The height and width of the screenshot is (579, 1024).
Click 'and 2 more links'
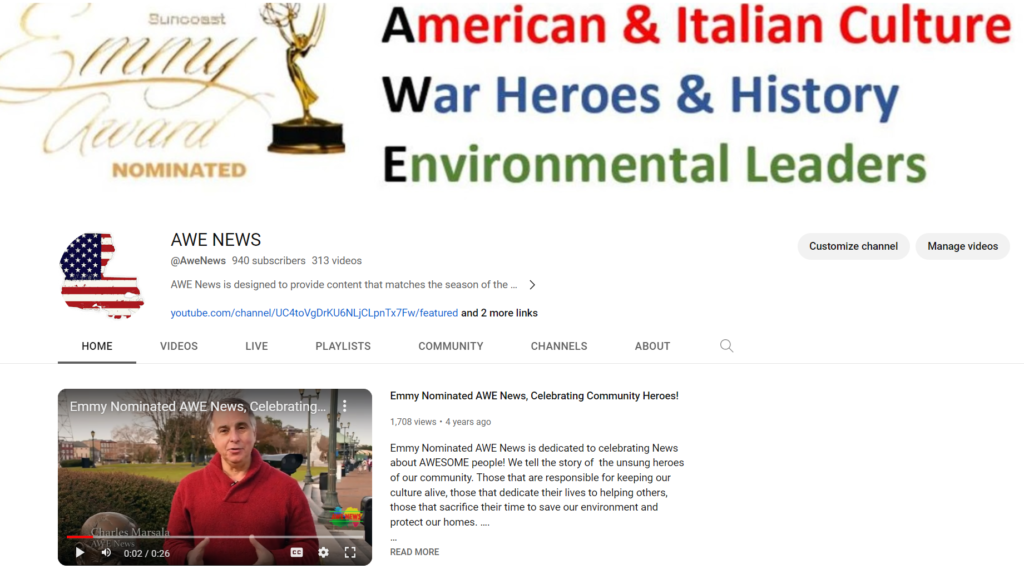click(500, 313)
